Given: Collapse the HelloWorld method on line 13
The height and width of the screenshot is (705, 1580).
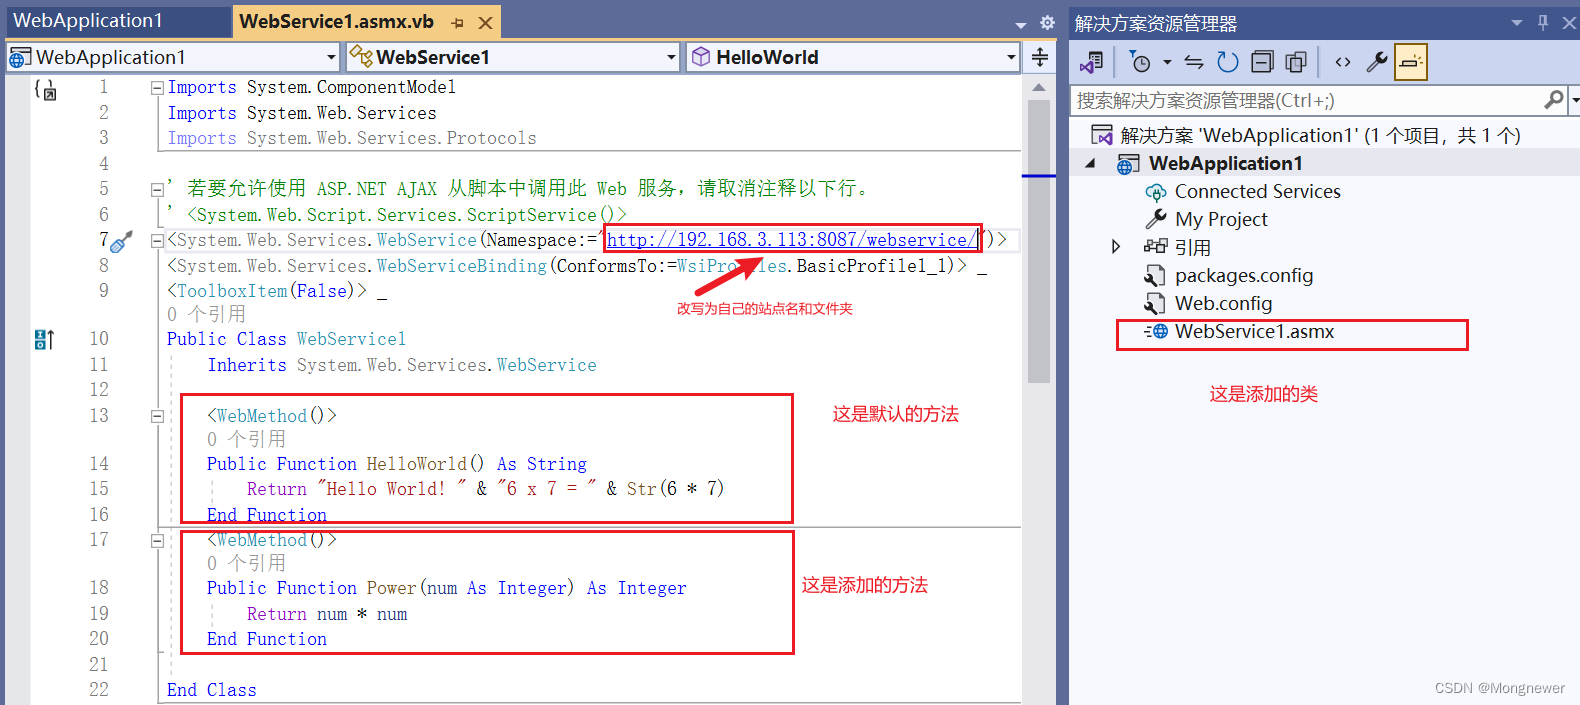Looking at the screenshot, I should coord(157,416).
